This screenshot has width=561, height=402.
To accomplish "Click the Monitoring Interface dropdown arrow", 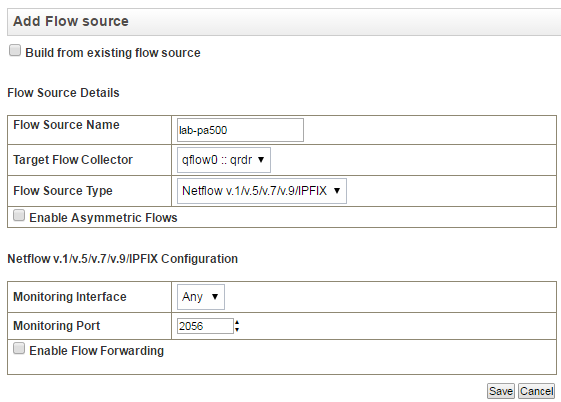I will click(x=215, y=297).
